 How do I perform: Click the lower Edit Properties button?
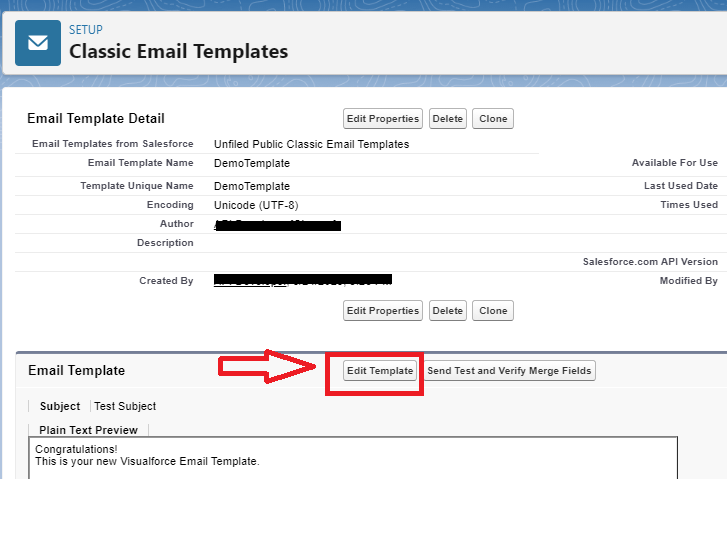(383, 311)
